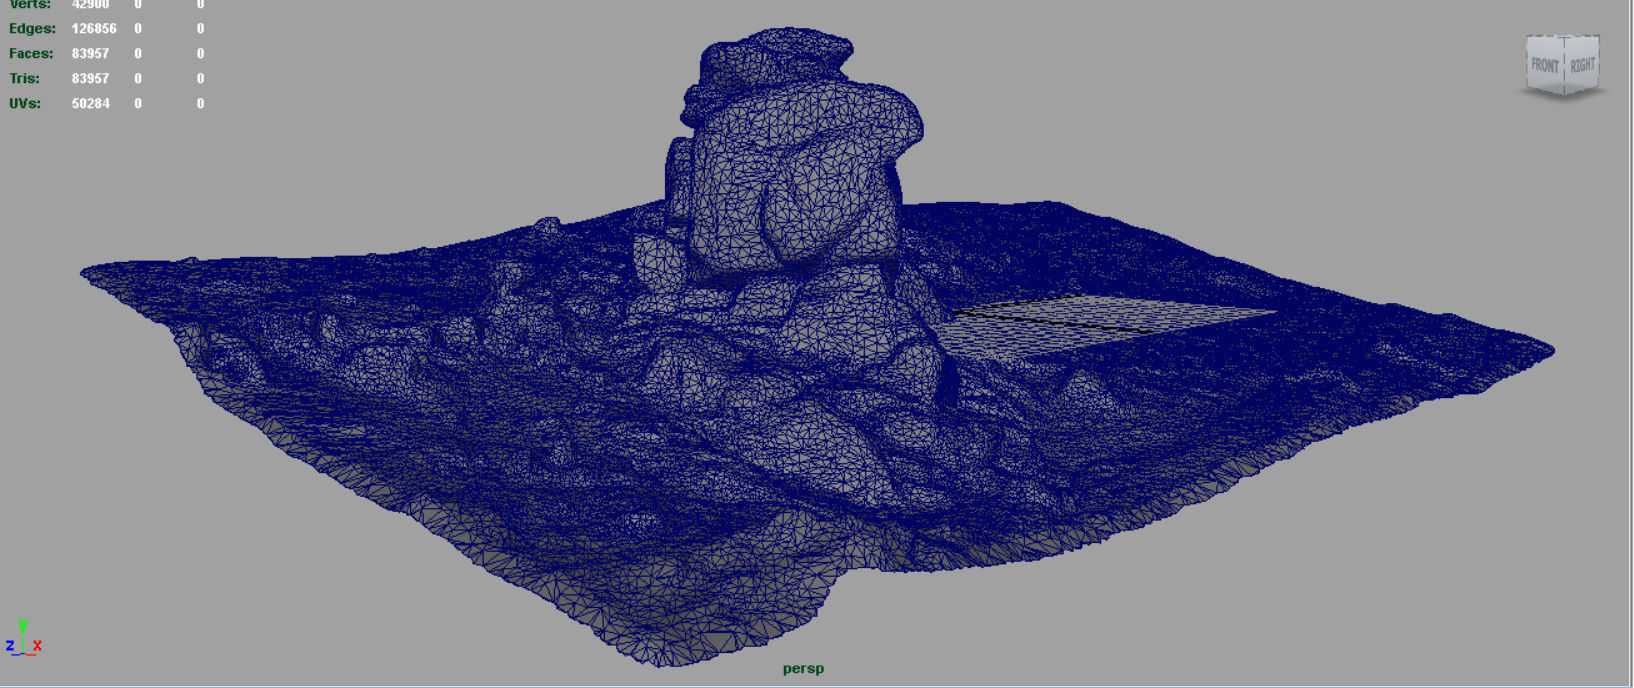
Task: Click the UVs count 50284
Action: coord(90,104)
